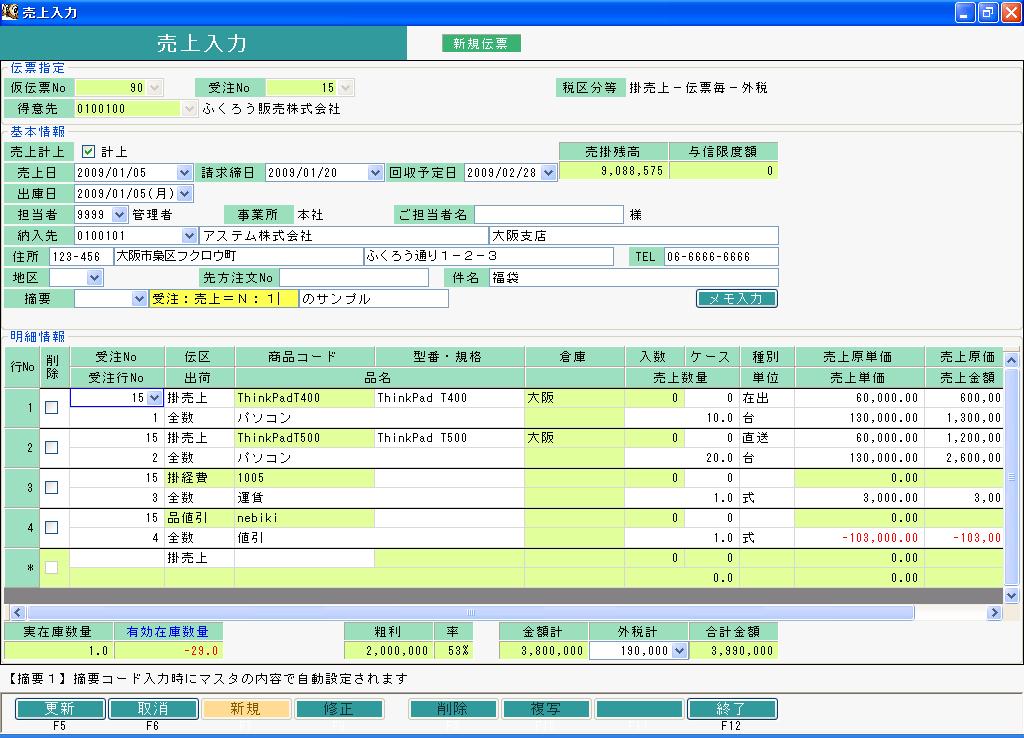The image size is (1024, 738).
Task: Click the 運賃 product name cell
Action: pyautogui.click(x=379, y=498)
